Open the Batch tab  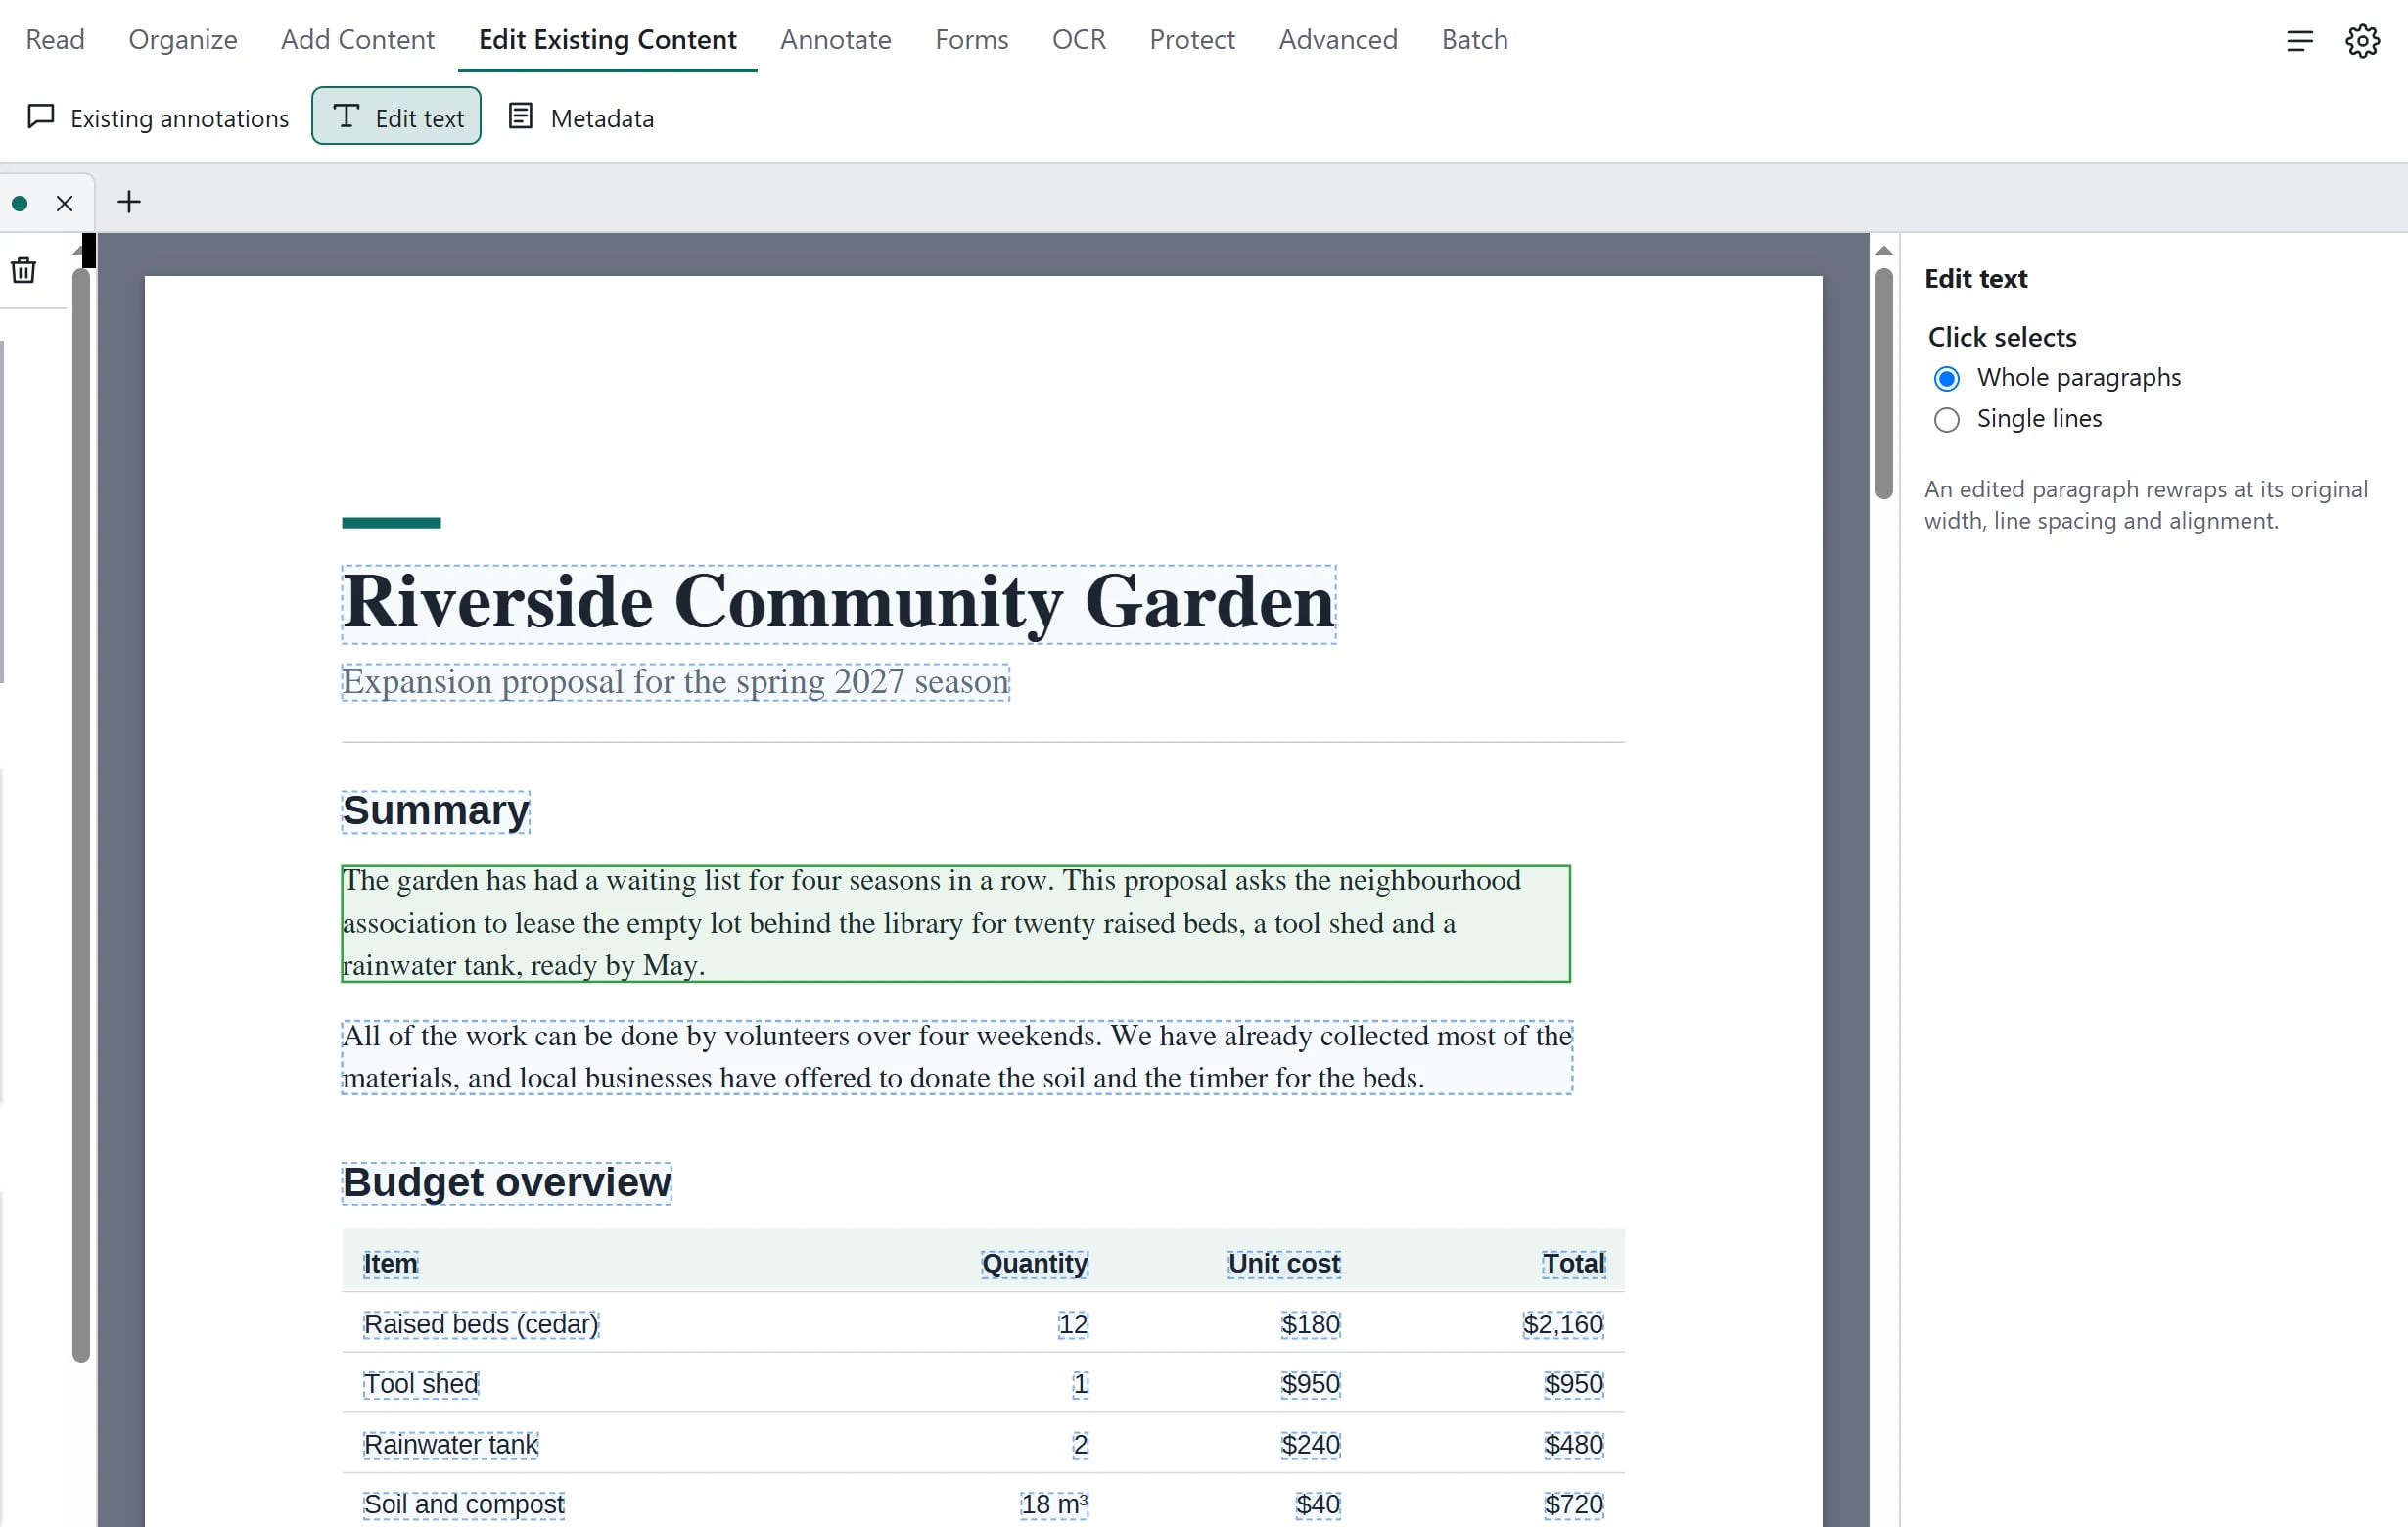(1475, 40)
